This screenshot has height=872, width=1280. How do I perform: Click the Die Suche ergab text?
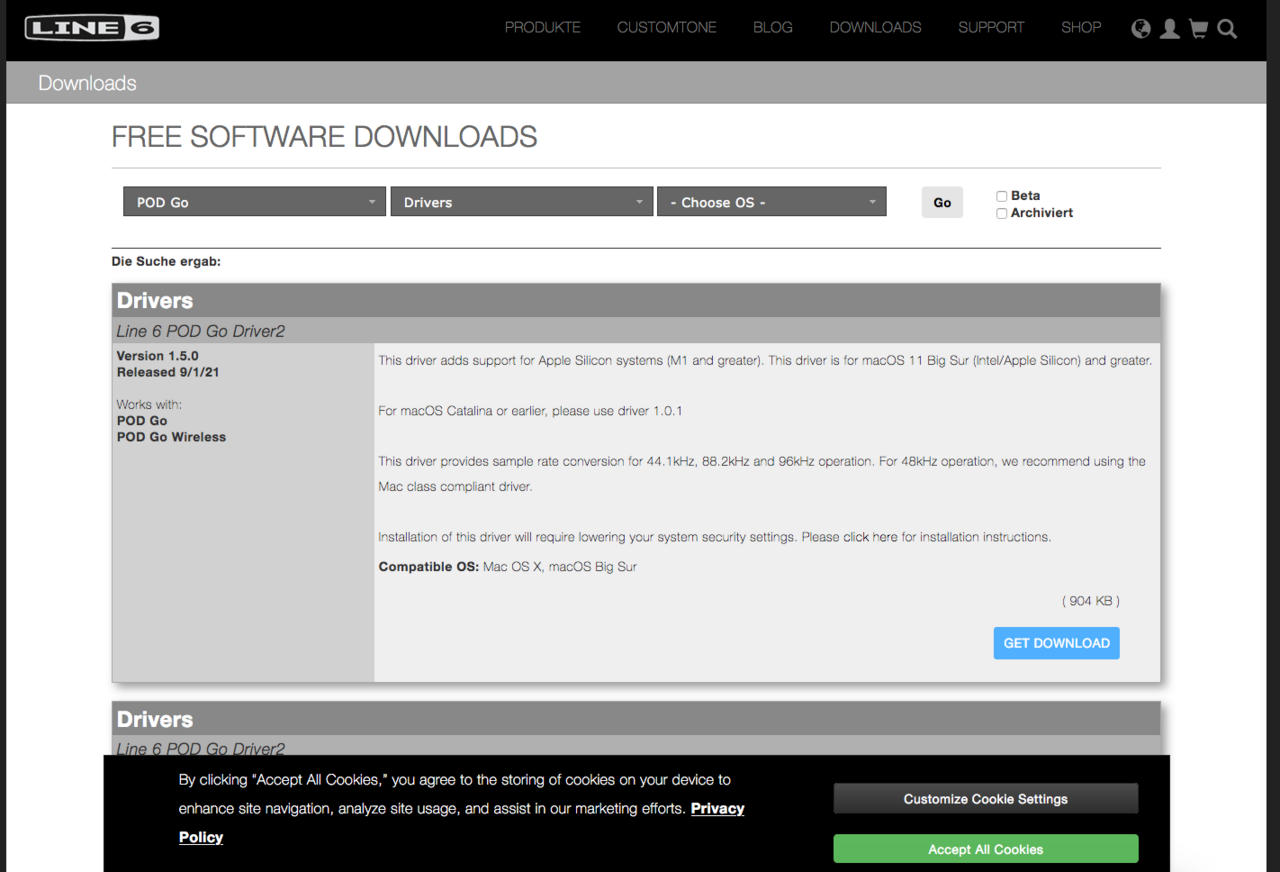(x=166, y=262)
